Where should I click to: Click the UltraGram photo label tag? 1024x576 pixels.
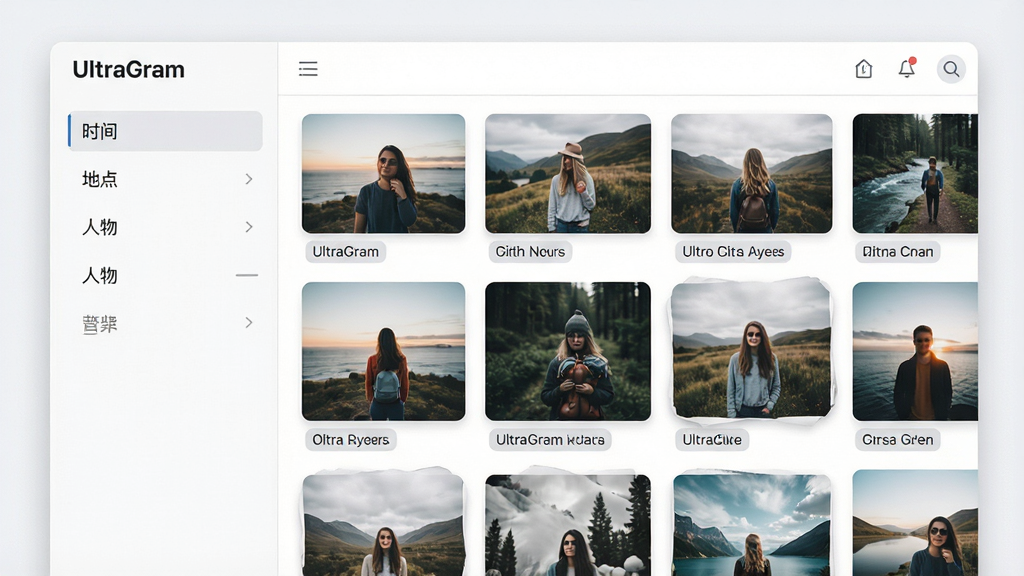pos(345,251)
